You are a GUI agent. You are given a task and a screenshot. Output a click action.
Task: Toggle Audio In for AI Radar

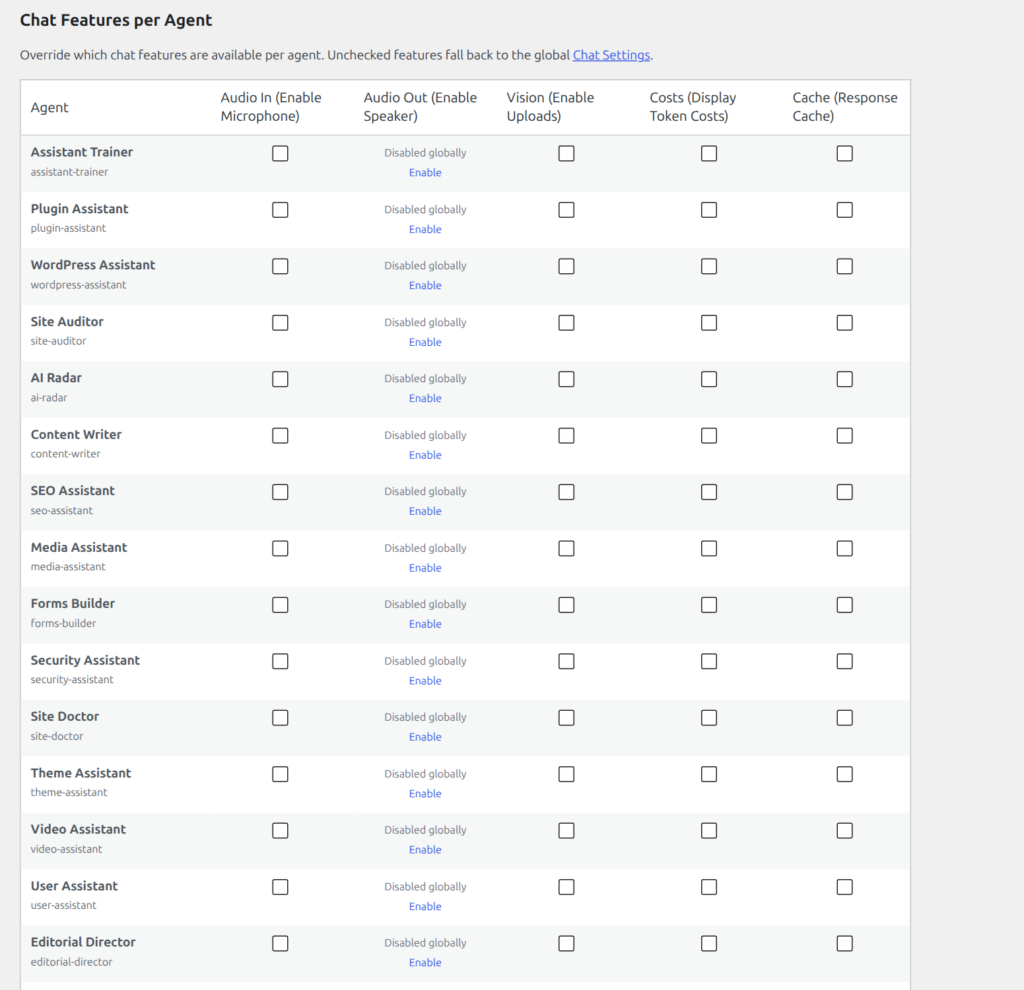280,379
